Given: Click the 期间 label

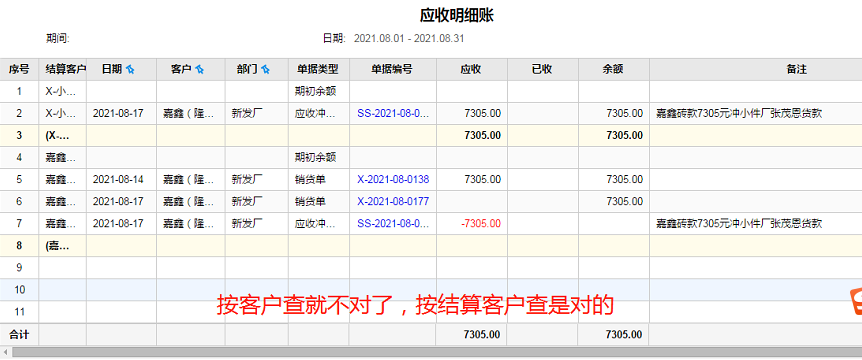Looking at the screenshot, I should [x=57, y=39].
